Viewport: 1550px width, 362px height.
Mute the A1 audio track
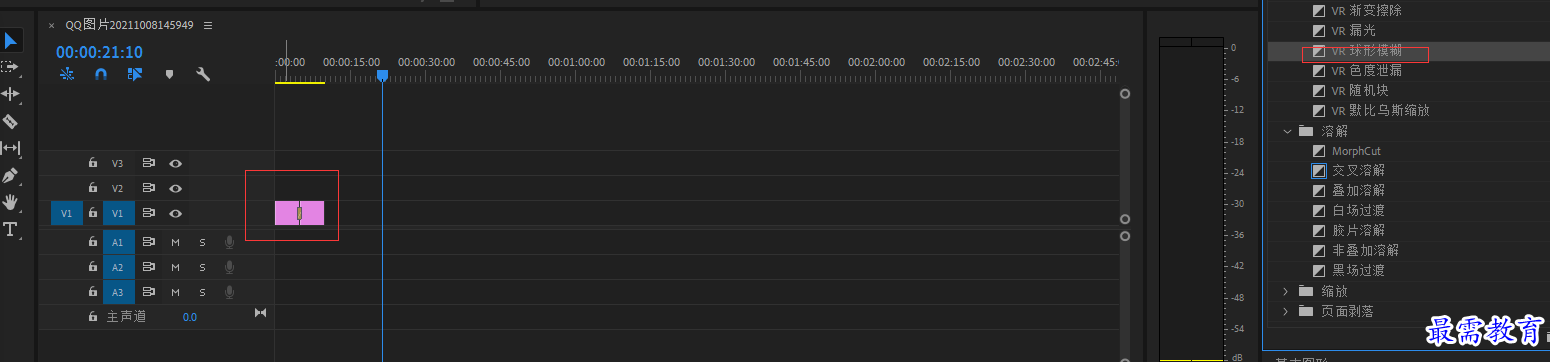coord(175,241)
